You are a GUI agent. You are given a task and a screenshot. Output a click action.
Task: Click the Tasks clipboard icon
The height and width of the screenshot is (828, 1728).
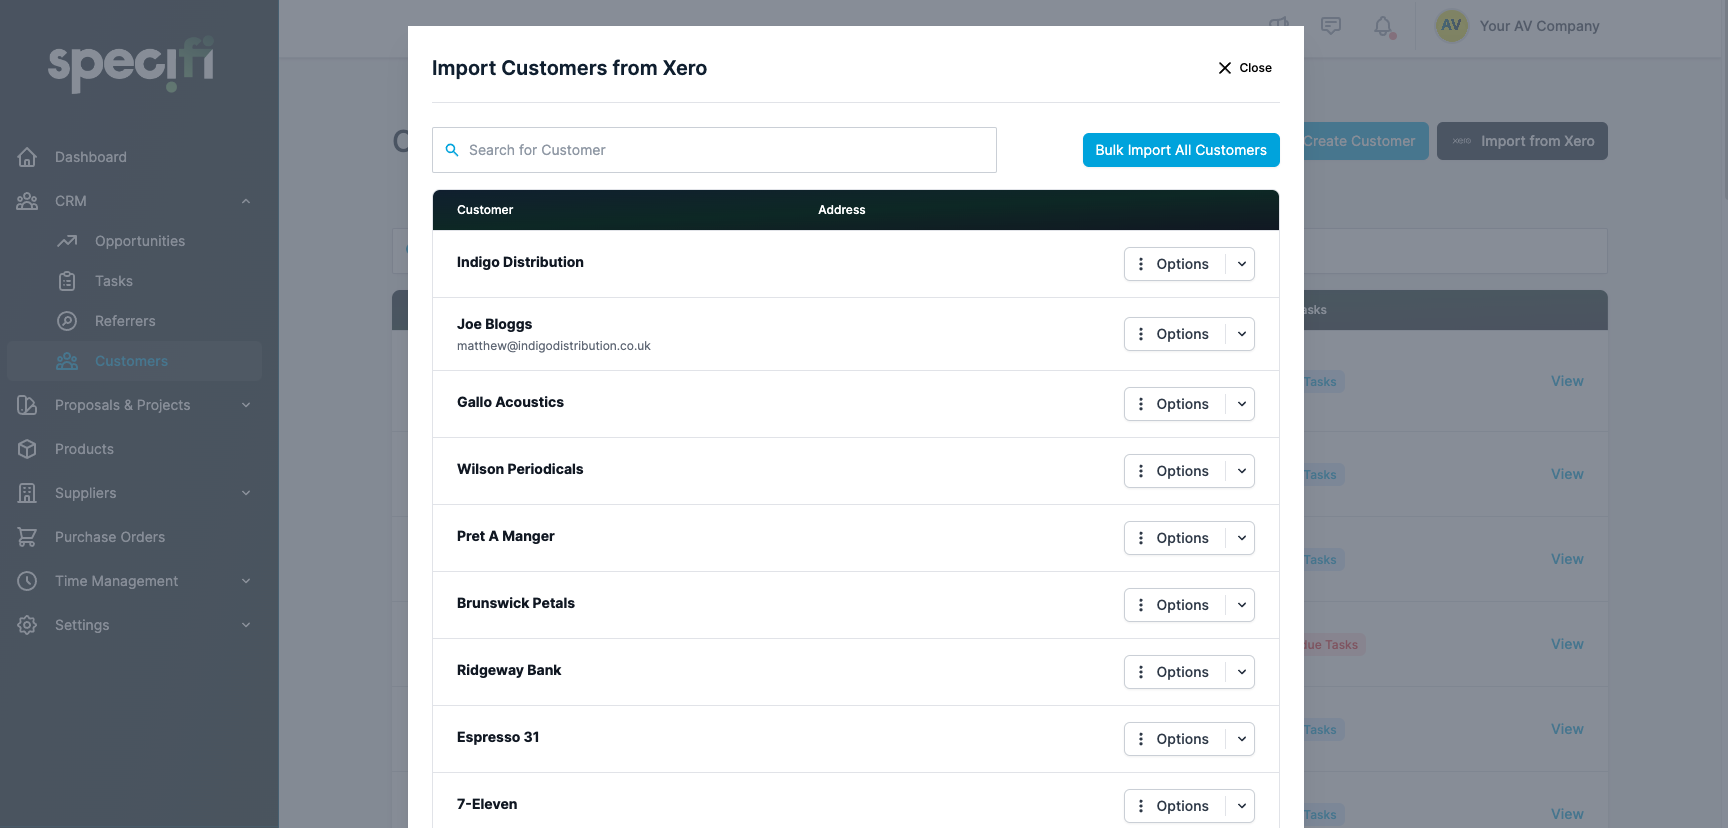click(67, 281)
